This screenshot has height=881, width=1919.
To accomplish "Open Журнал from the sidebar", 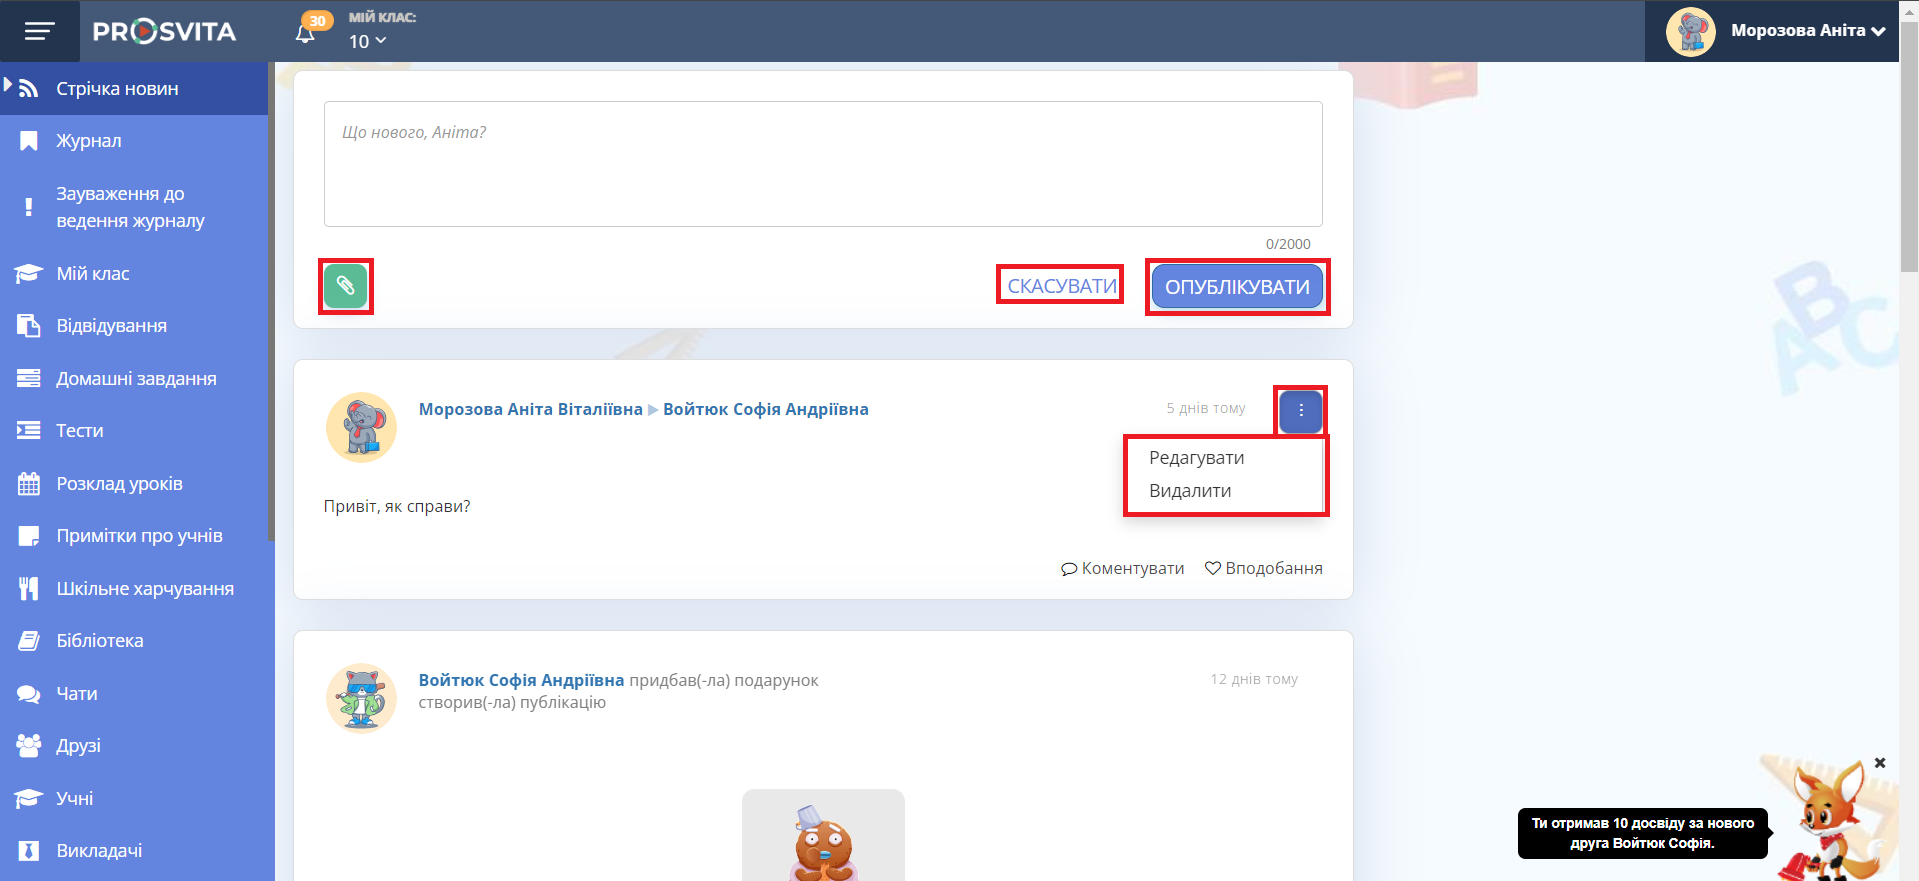I will [88, 141].
